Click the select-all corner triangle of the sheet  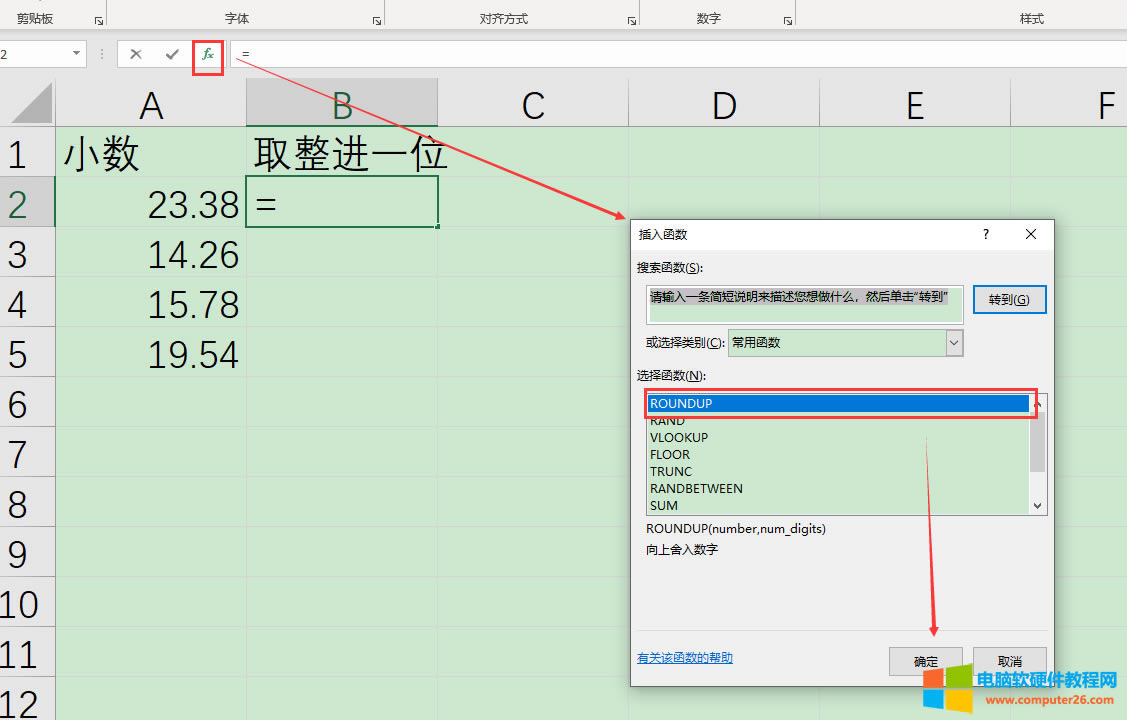(28, 103)
